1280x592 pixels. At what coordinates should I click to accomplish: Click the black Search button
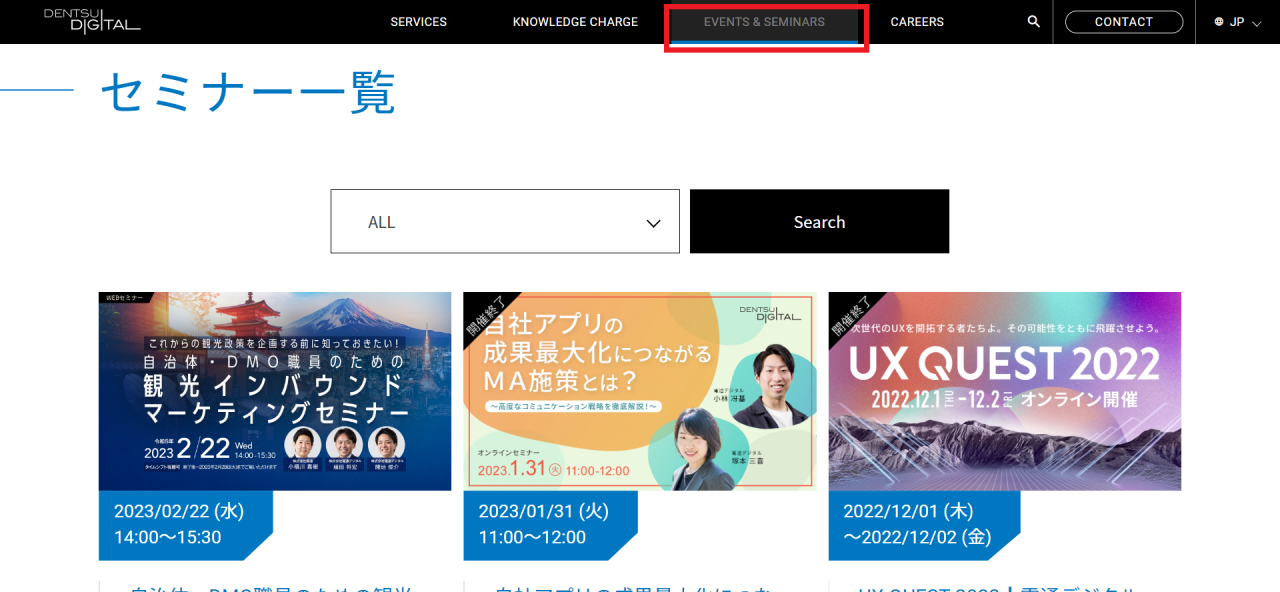(819, 222)
